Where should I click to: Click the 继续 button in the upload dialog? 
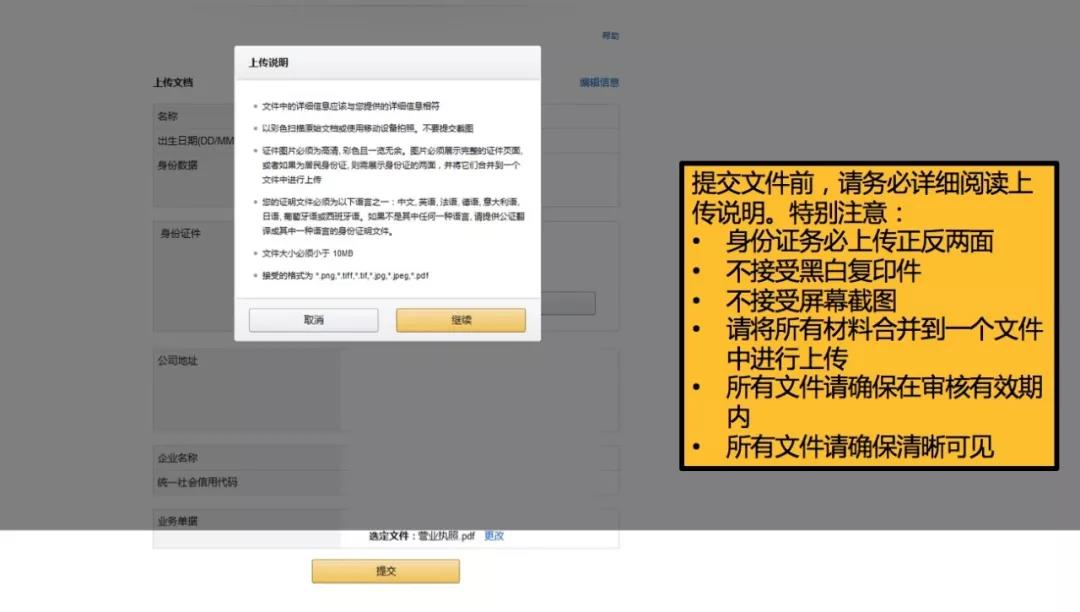[460, 321]
